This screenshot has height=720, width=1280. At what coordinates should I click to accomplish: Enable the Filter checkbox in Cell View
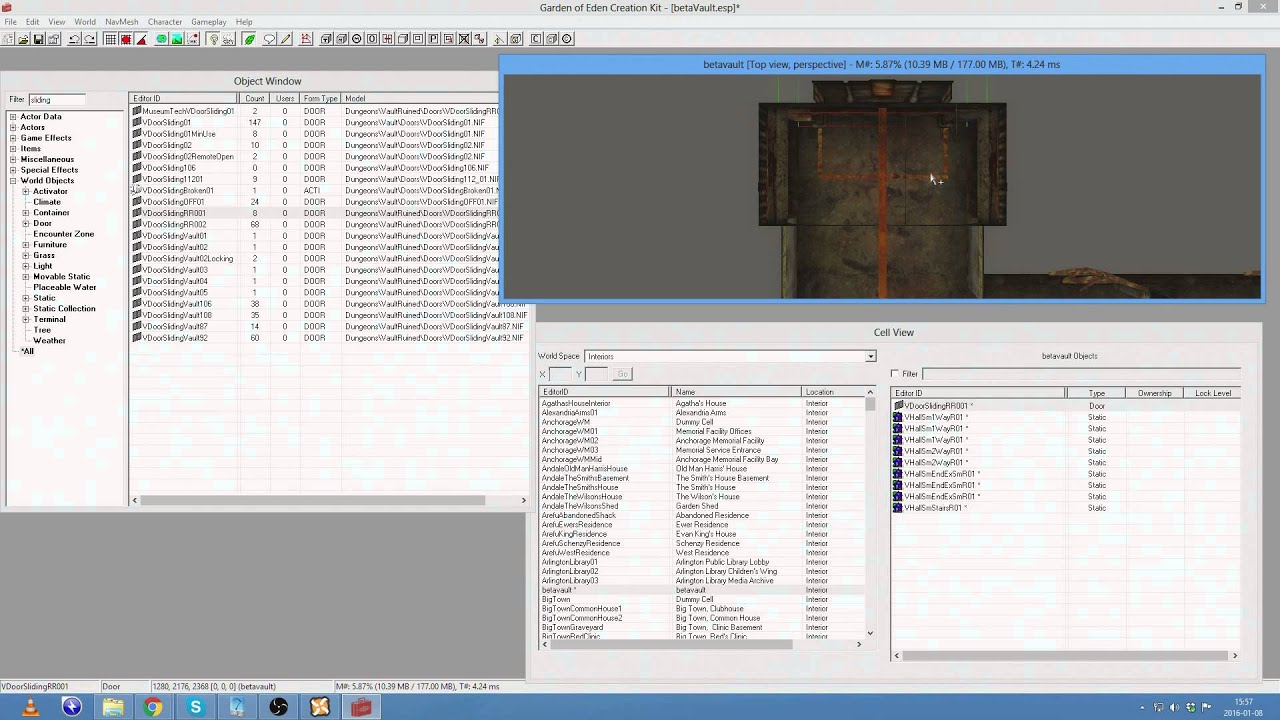point(895,374)
